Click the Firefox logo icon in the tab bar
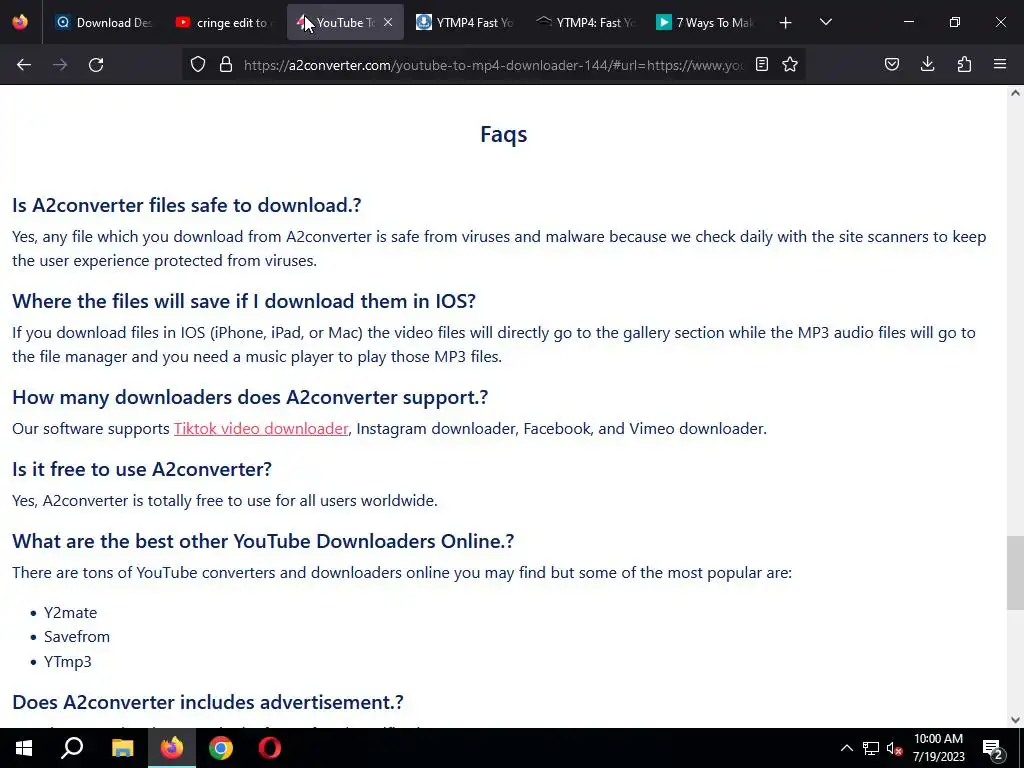The height and width of the screenshot is (768, 1024). pos(20,22)
